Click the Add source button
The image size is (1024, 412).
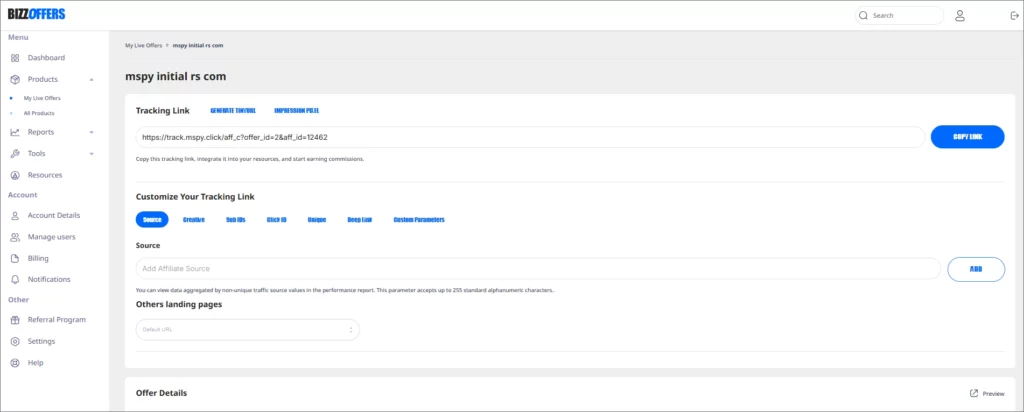976,269
